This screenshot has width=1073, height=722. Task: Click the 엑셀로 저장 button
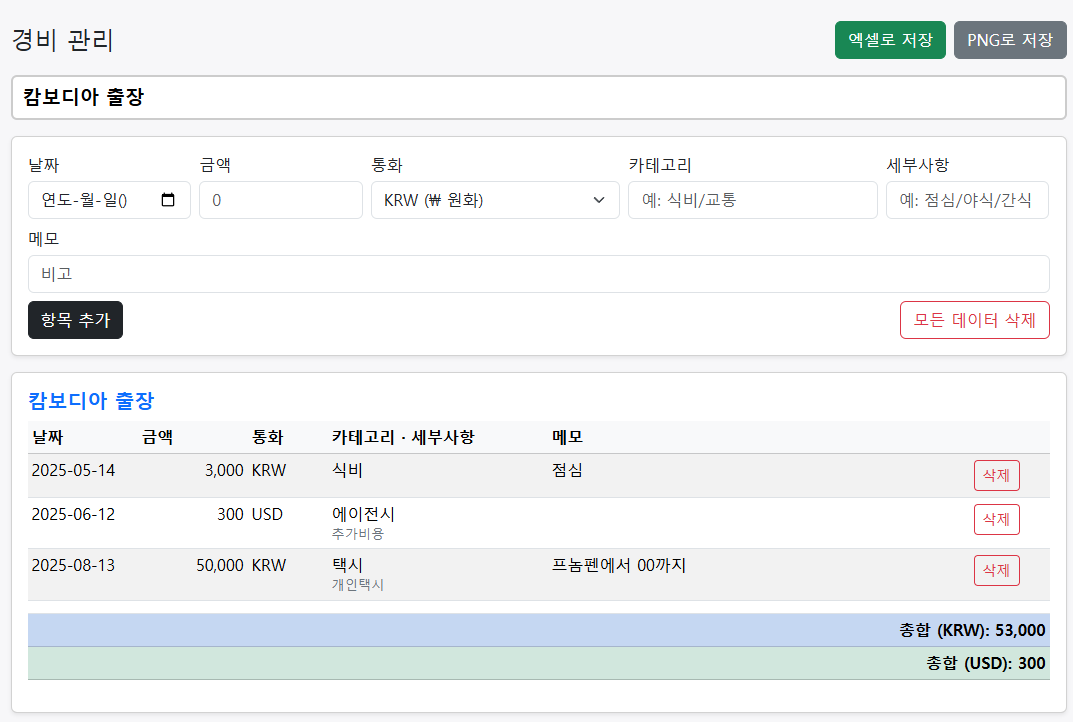click(889, 40)
